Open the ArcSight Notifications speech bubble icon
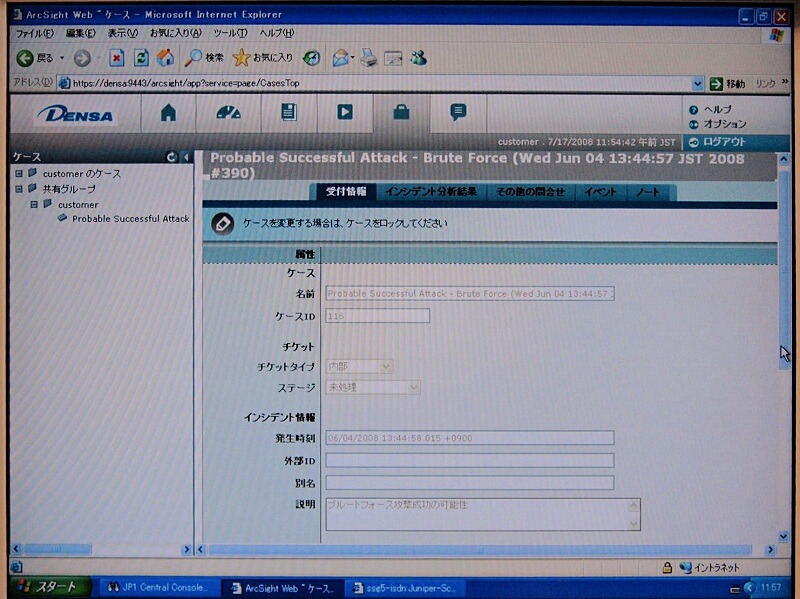The height and width of the screenshot is (599, 800). click(458, 112)
